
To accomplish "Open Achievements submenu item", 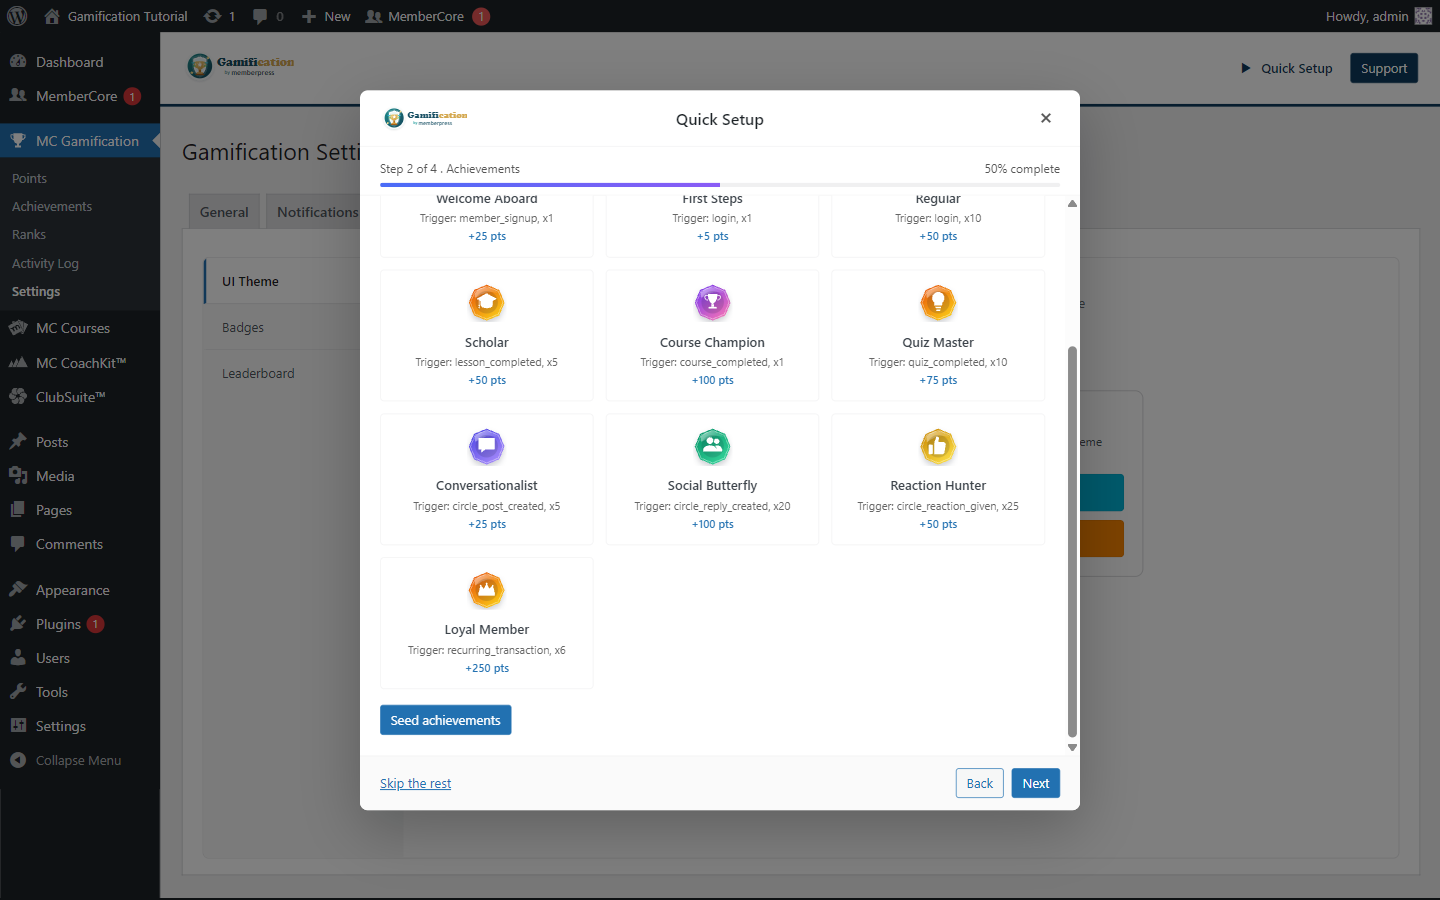I will point(52,206).
